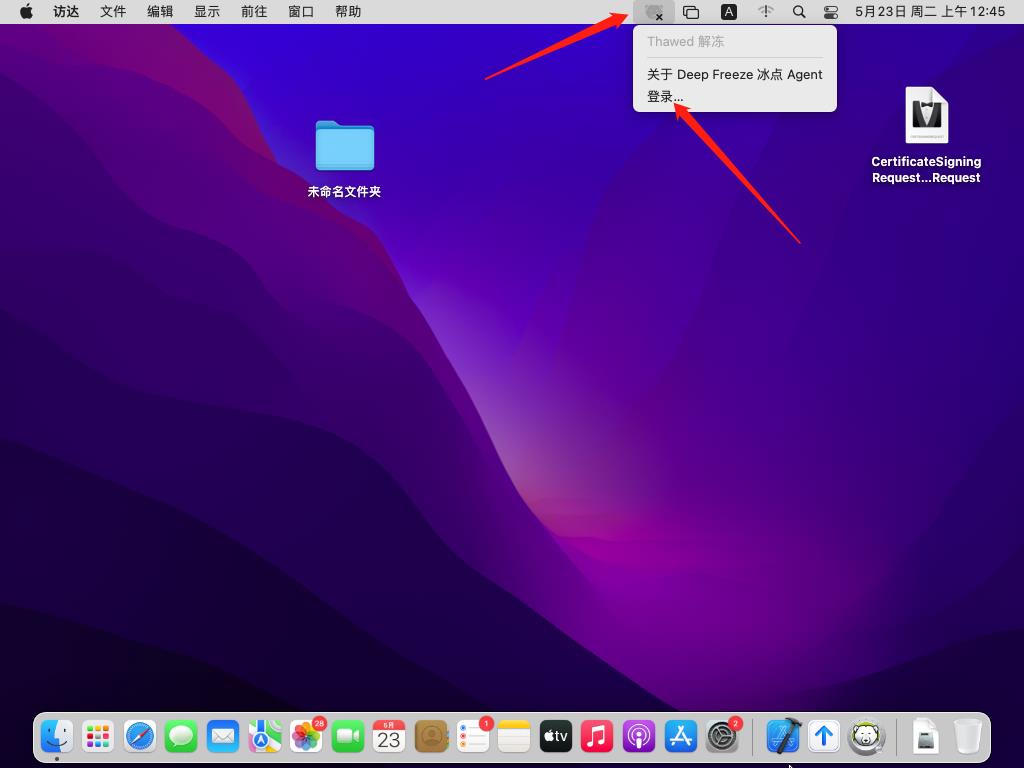
Task: Open the Apple menu
Action: (26, 12)
